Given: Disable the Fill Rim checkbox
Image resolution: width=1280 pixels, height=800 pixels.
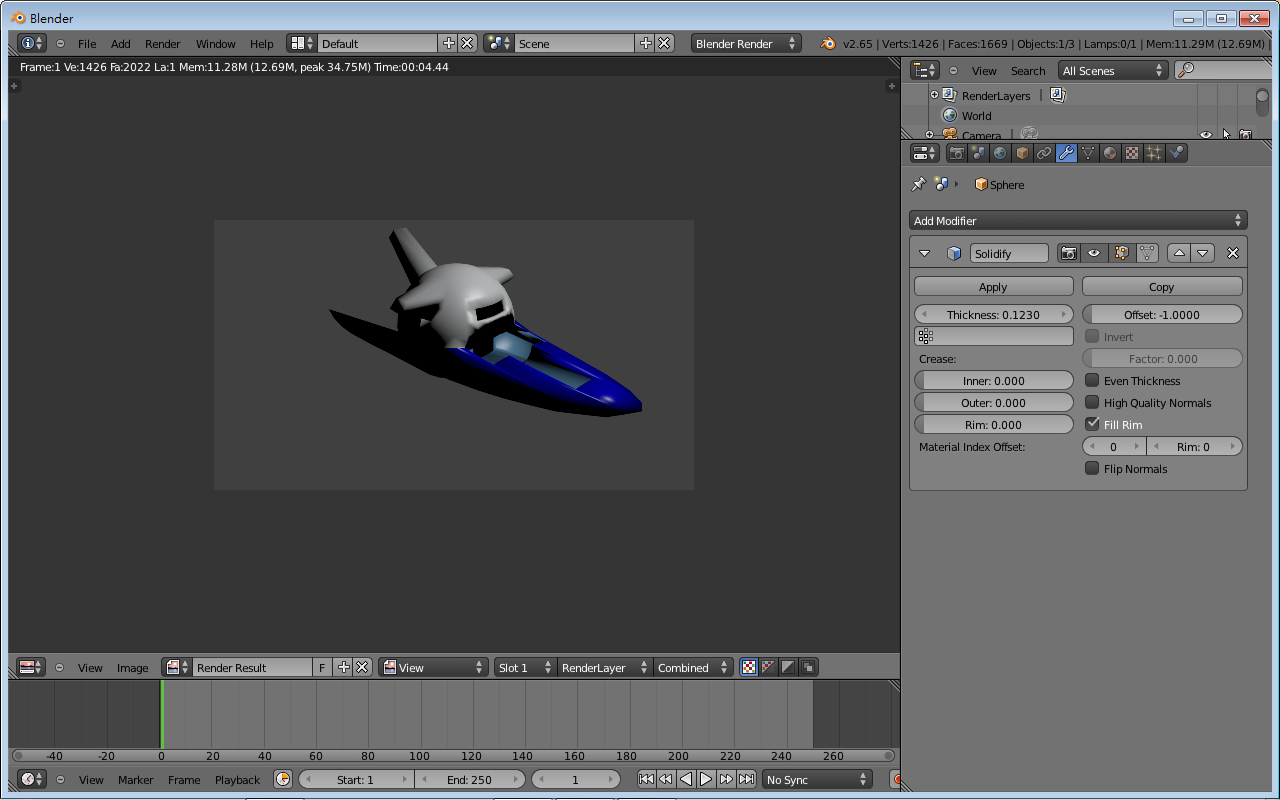Looking at the screenshot, I should 1093,423.
